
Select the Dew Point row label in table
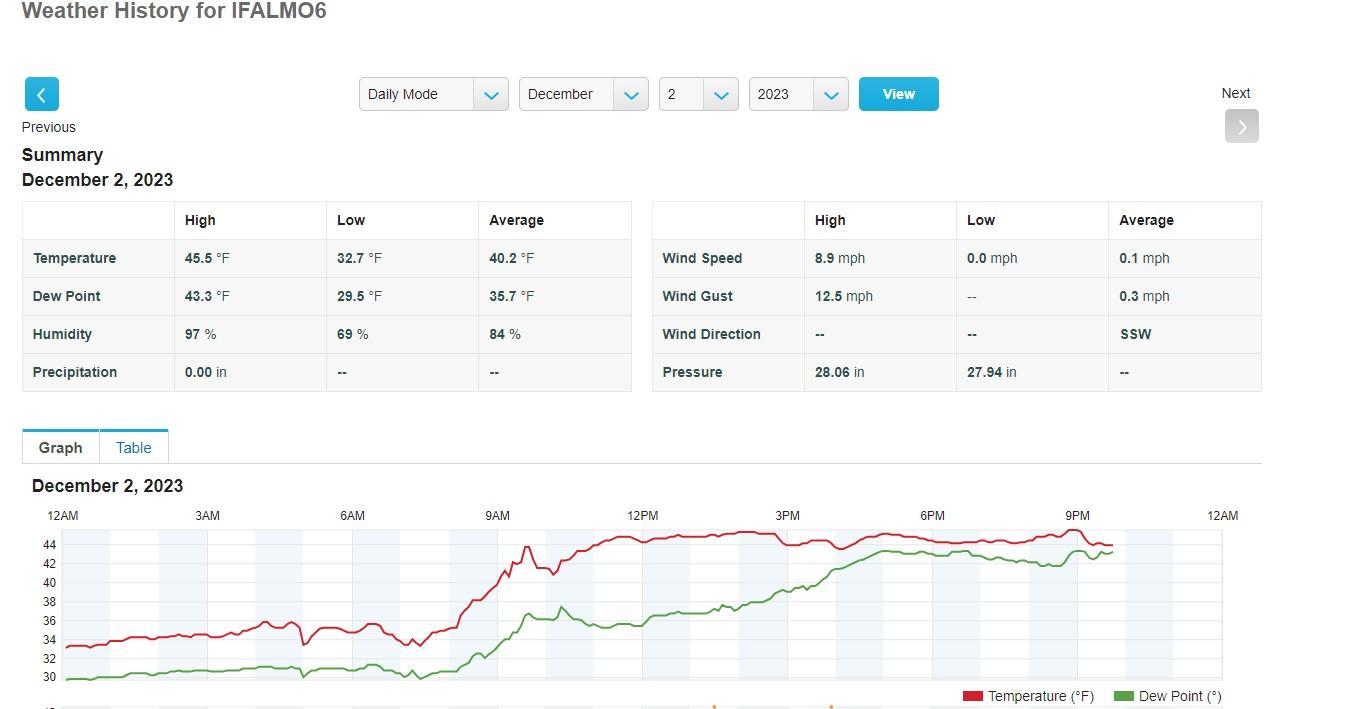[x=67, y=296]
